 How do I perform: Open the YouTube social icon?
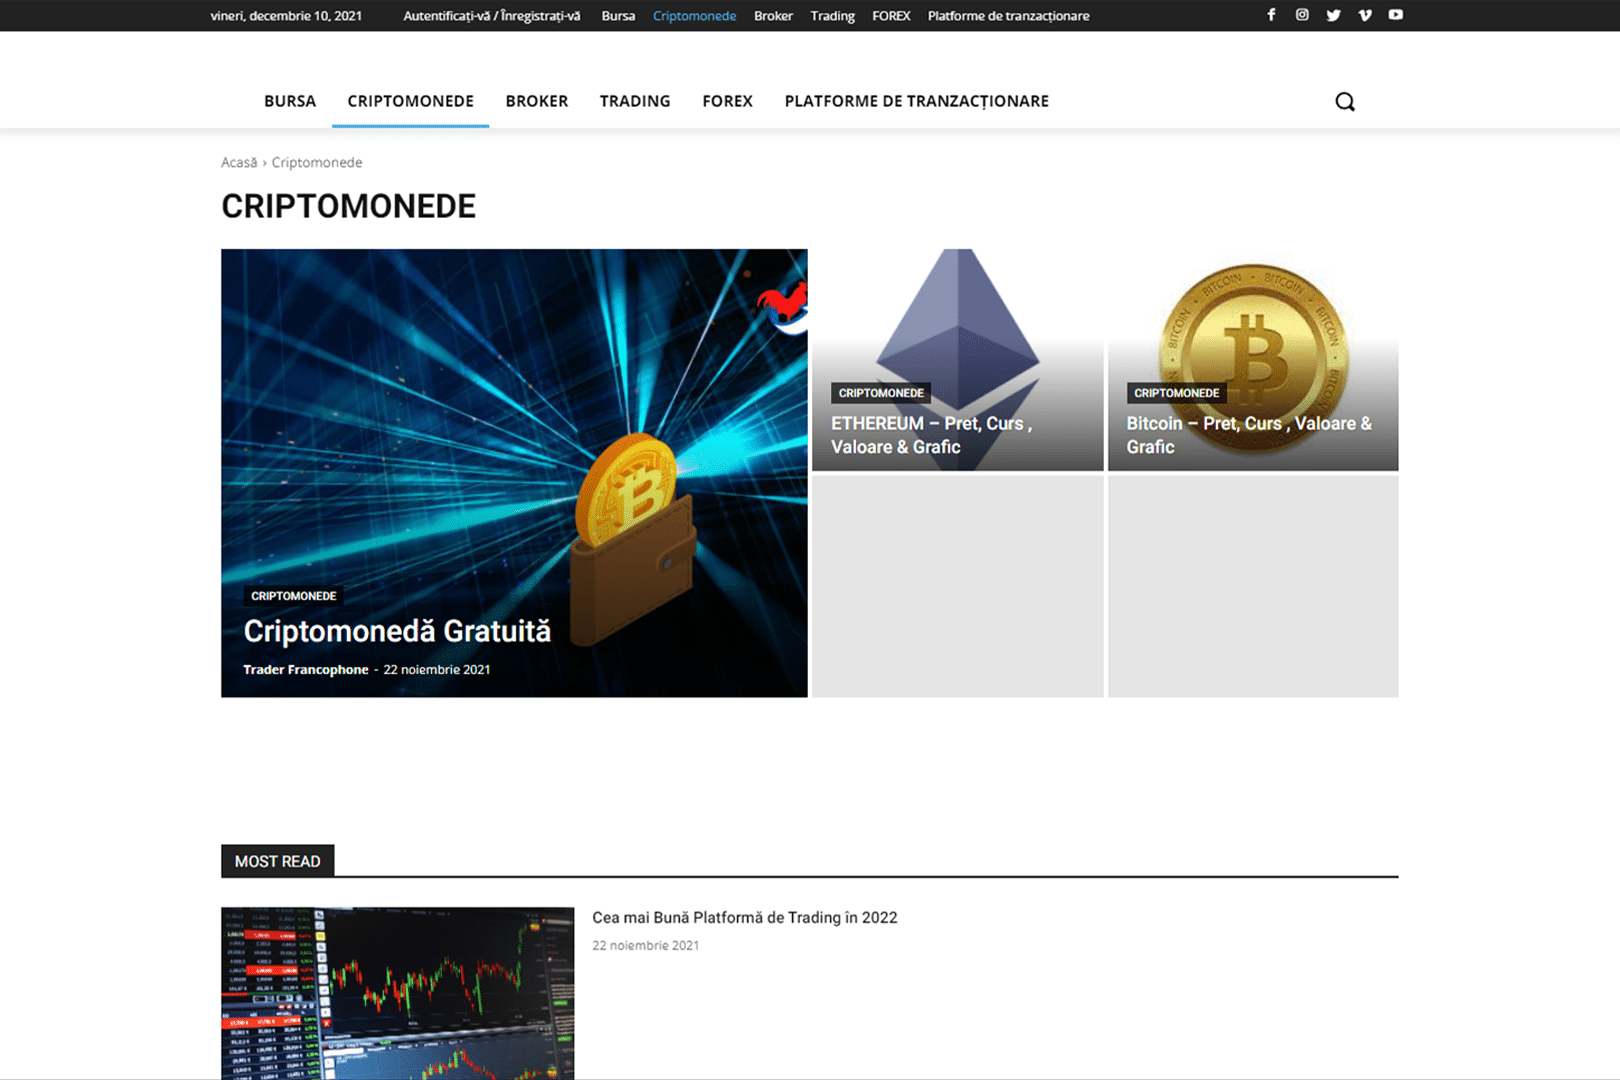point(1395,15)
